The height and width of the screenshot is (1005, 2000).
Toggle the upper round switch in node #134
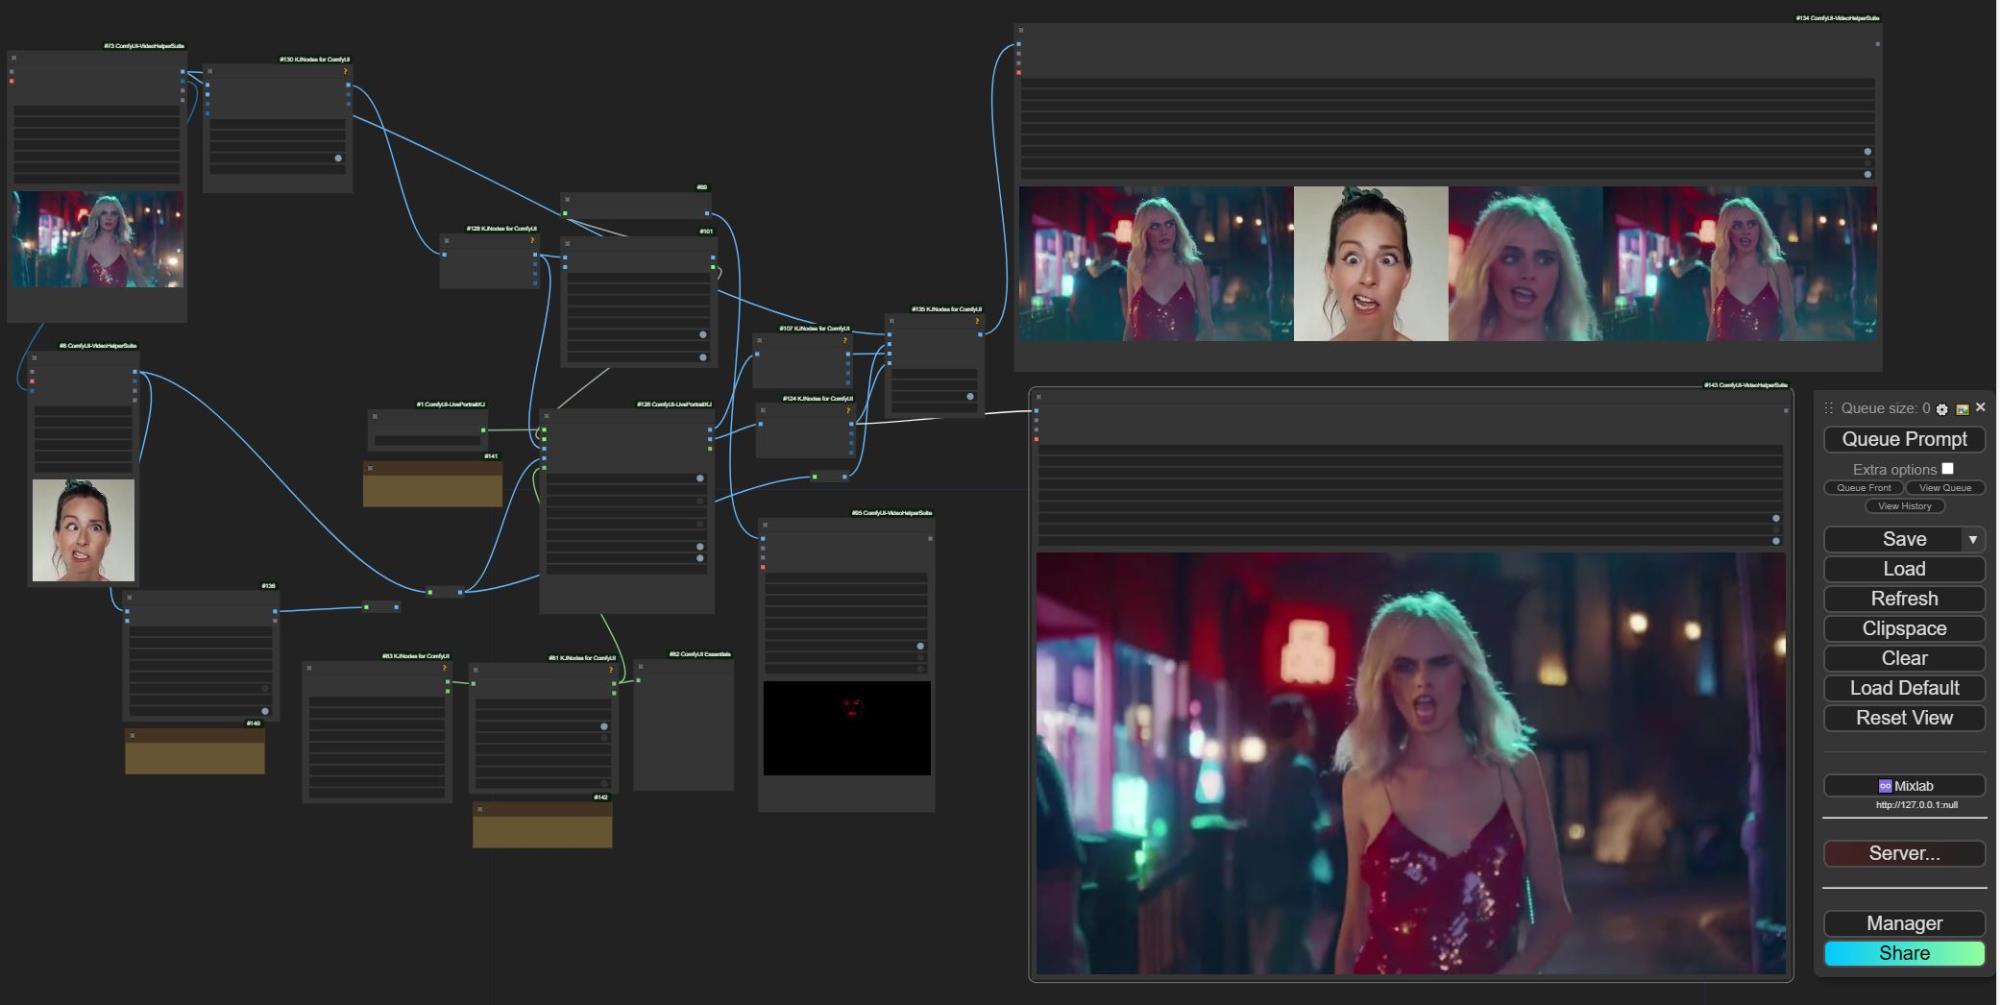coord(1867,152)
